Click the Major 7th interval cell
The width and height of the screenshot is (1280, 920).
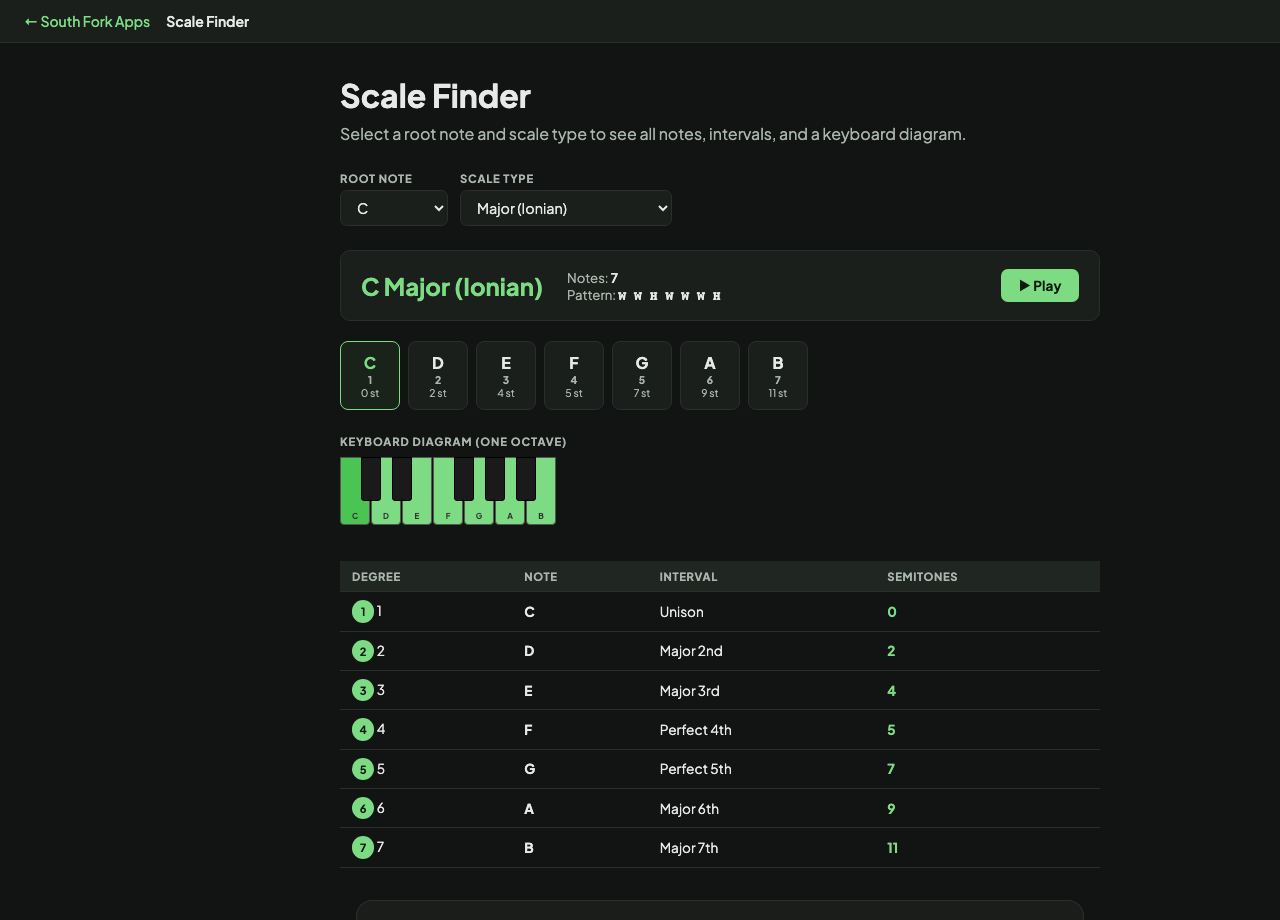click(x=761, y=847)
